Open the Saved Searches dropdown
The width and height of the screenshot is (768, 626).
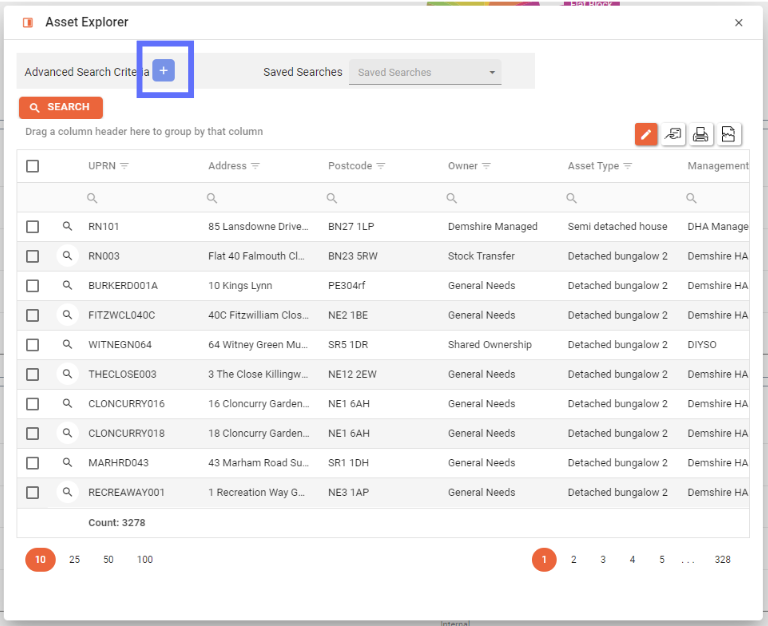tap(425, 72)
